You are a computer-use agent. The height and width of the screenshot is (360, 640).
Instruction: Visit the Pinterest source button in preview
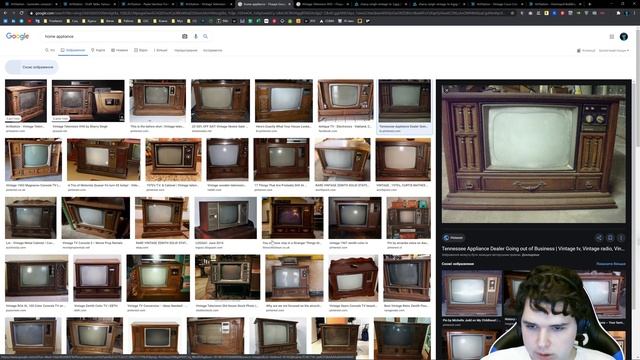pyautogui.click(x=453, y=238)
